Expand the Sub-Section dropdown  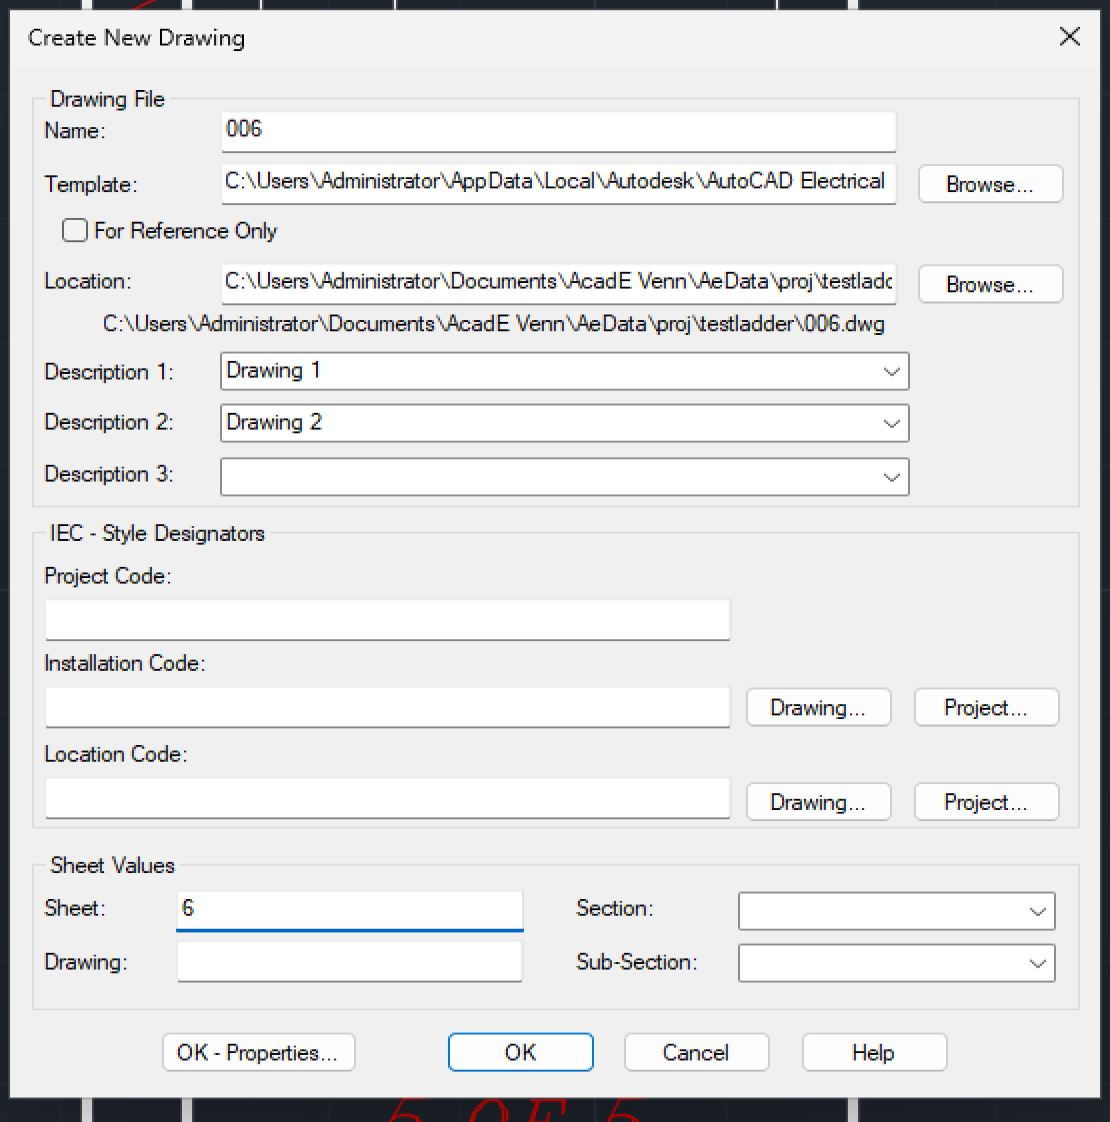click(1037, 963)
